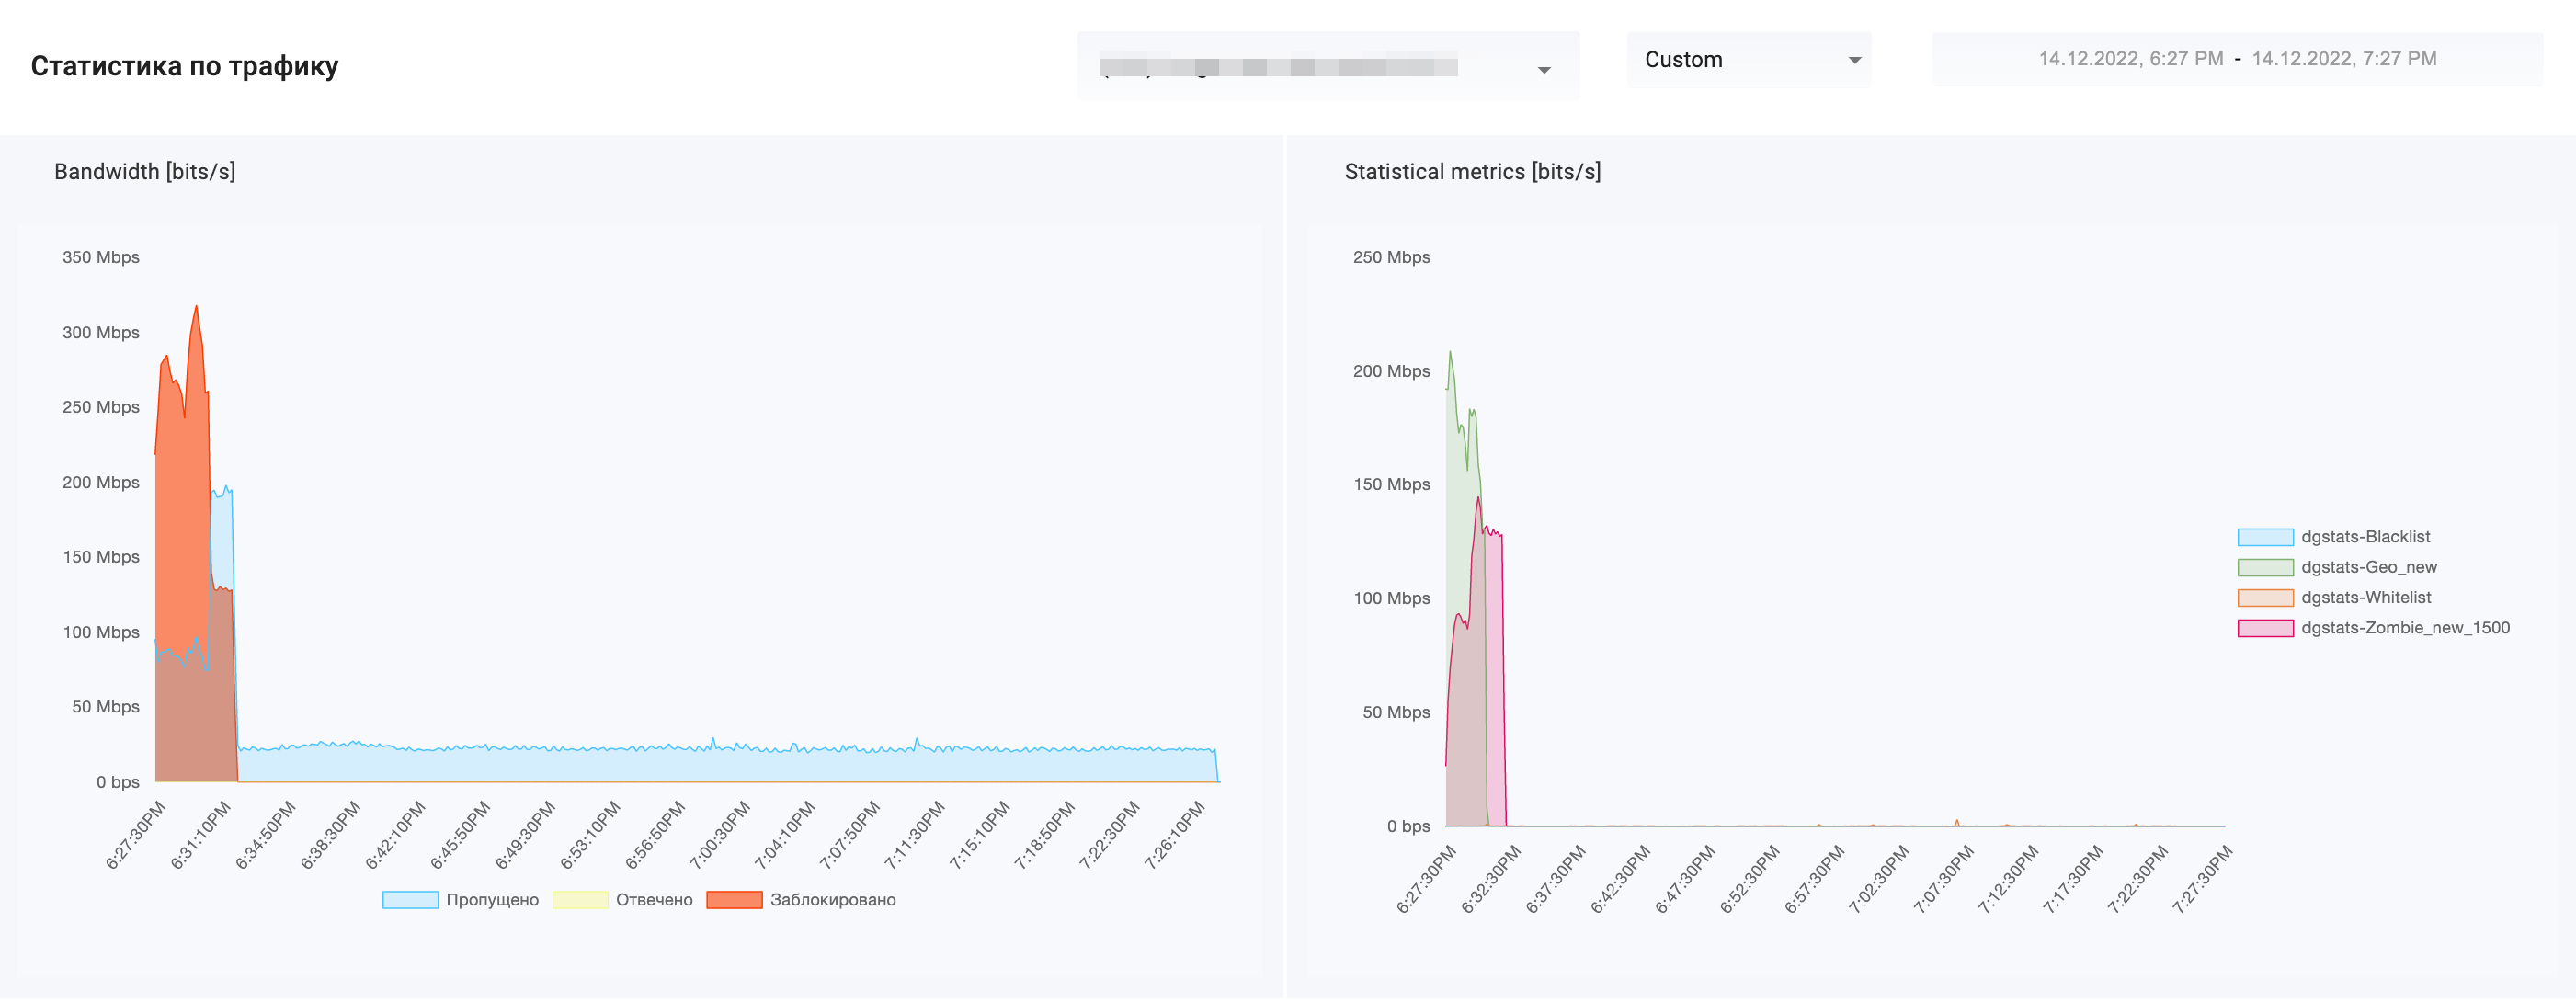Open the Custom time range dropdown
Image resolution: width=2576 pixels, height=1002 pixels.
[x=1748, y=60]
